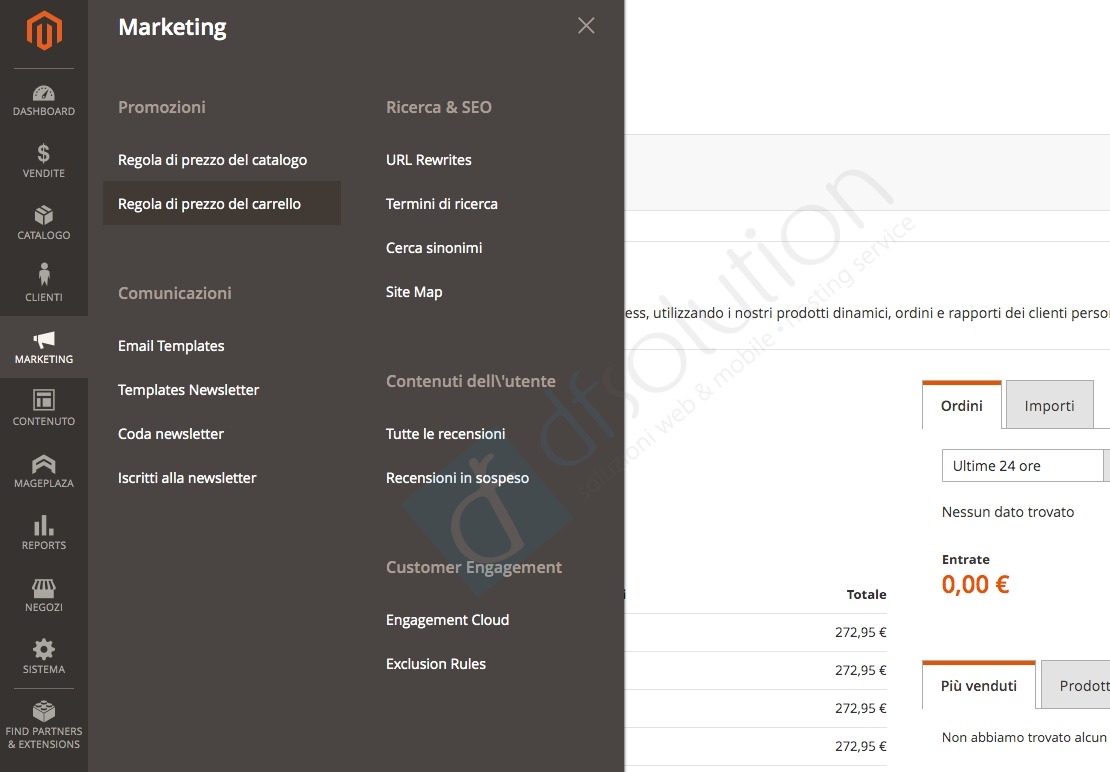Open Regola di prezzo del catalogo
This screenshot has width=1110, height=772.
212,160
